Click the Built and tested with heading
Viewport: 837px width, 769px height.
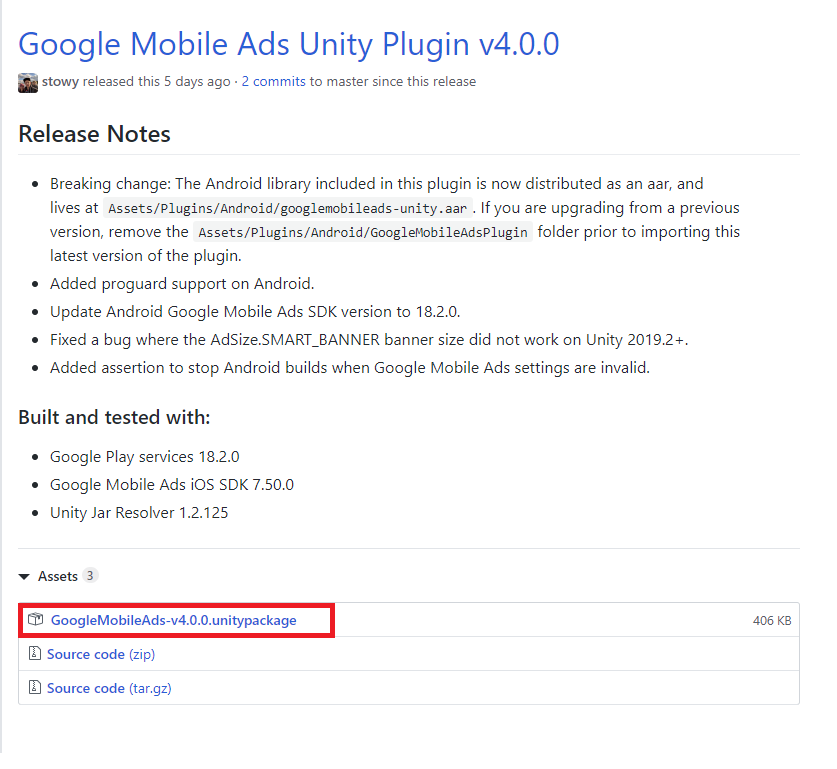(114, 417)
